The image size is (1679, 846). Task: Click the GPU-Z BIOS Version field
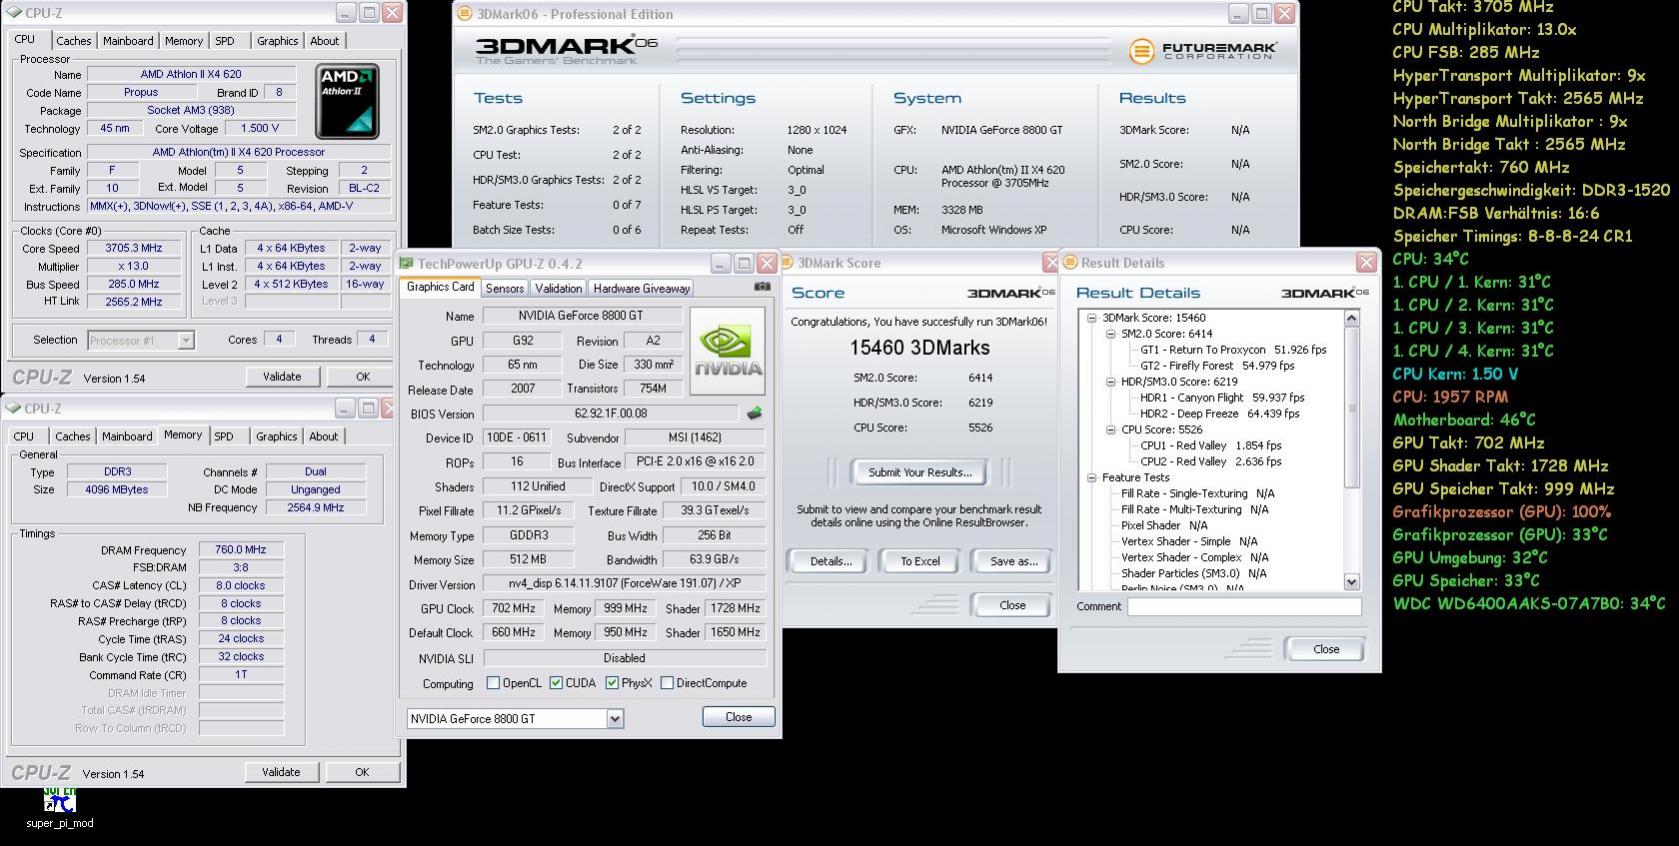pos(611,413)
